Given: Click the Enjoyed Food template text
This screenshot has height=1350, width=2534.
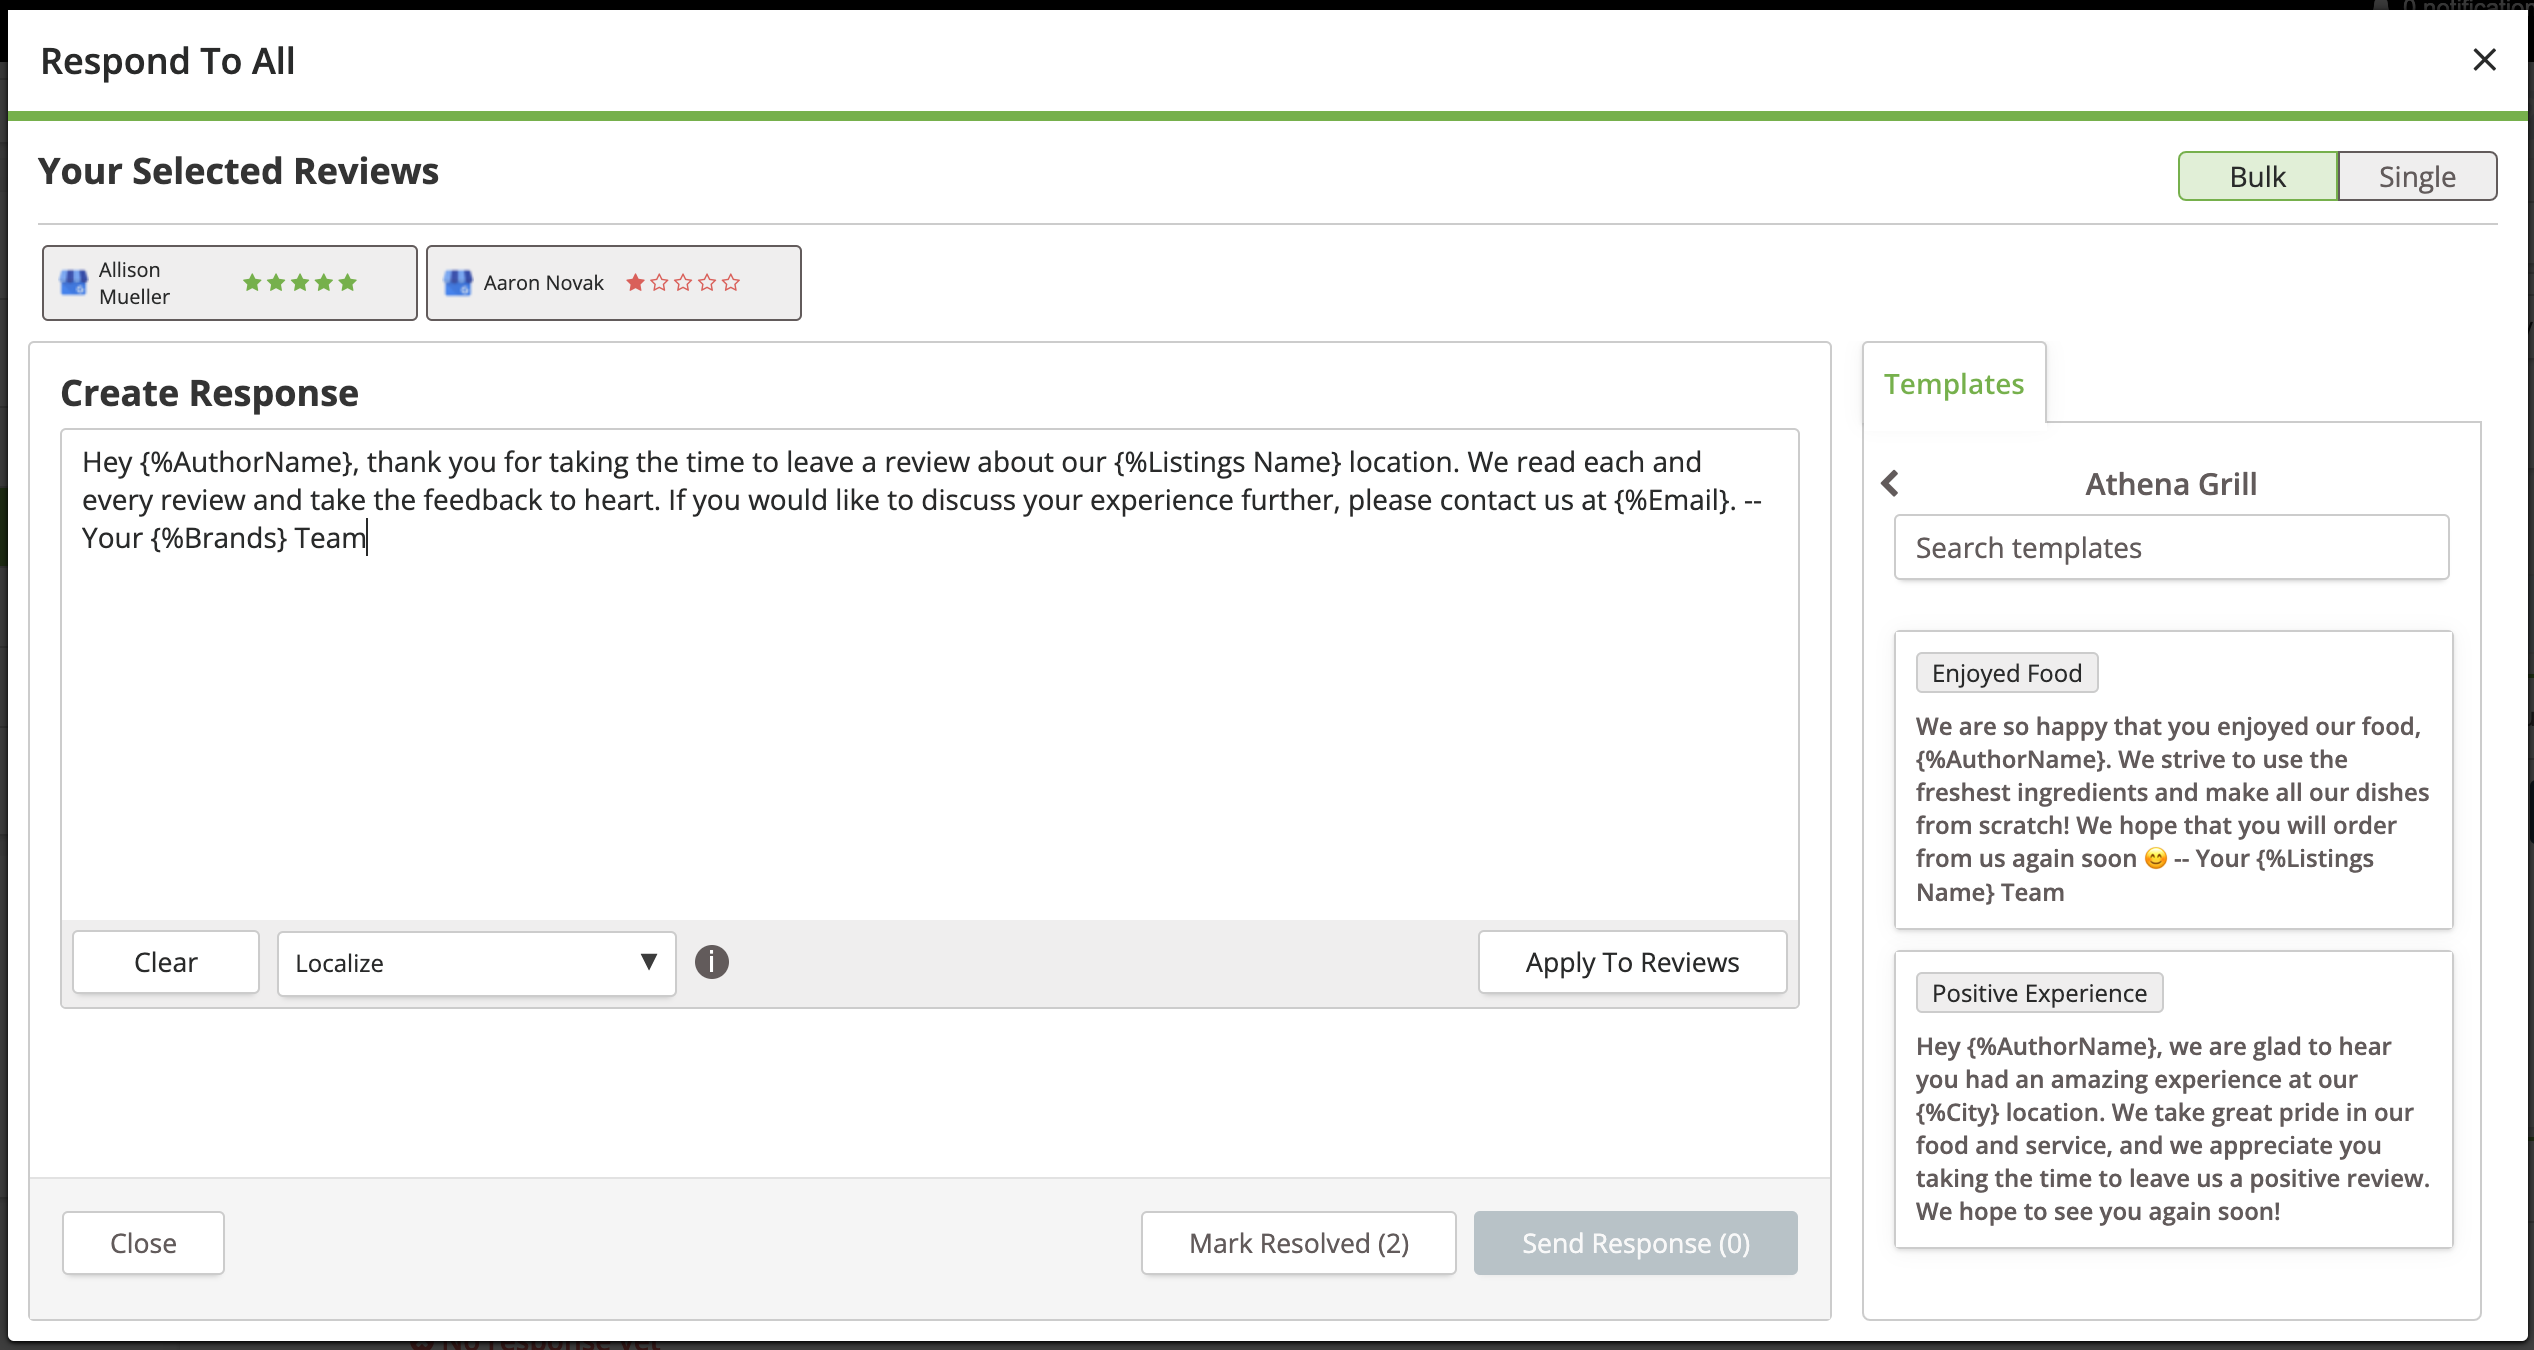Looking at the screenshot, I should [2172, 809].
